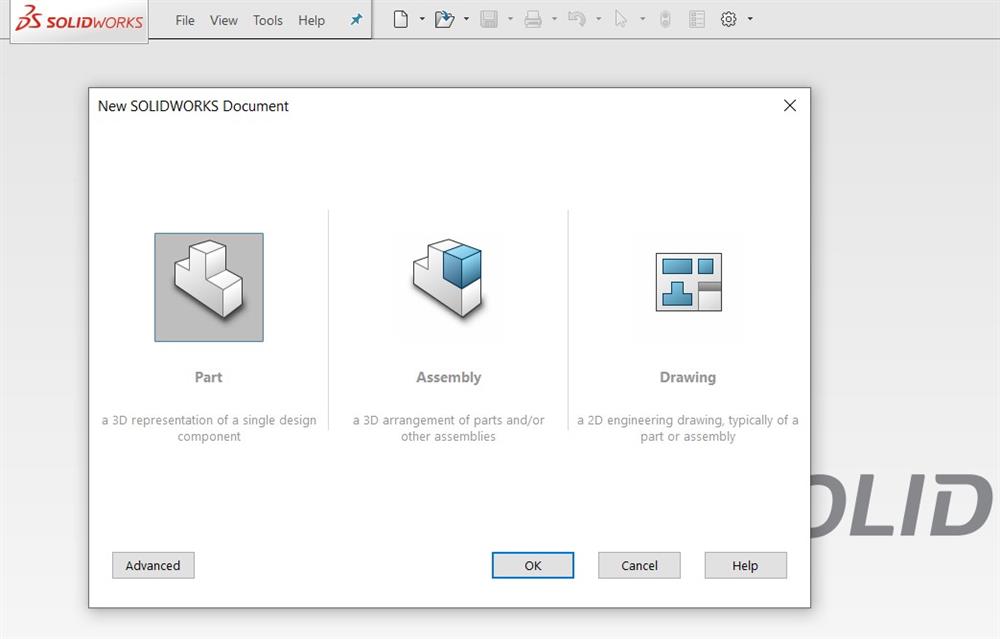Click the SolidWorks logo in the top bar
This screenshot has width=1000, height=639.
pos(80,19)
